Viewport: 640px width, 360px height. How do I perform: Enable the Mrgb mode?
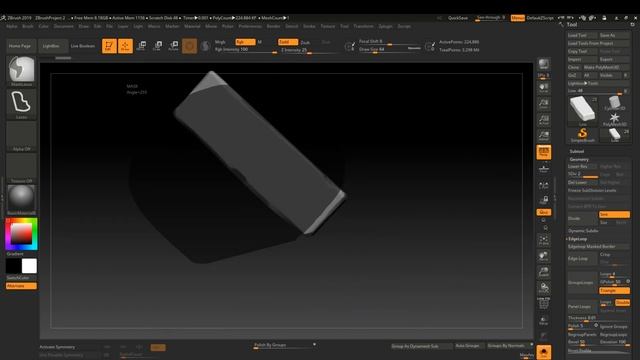220,42
